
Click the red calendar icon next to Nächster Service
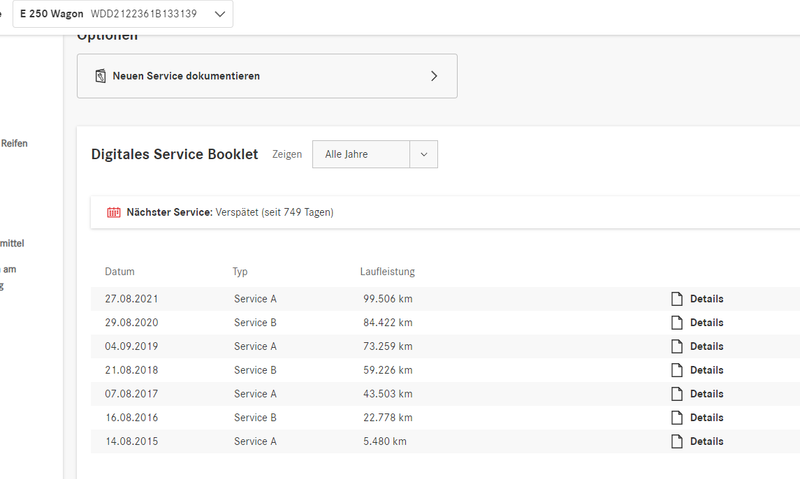point(113,212)
